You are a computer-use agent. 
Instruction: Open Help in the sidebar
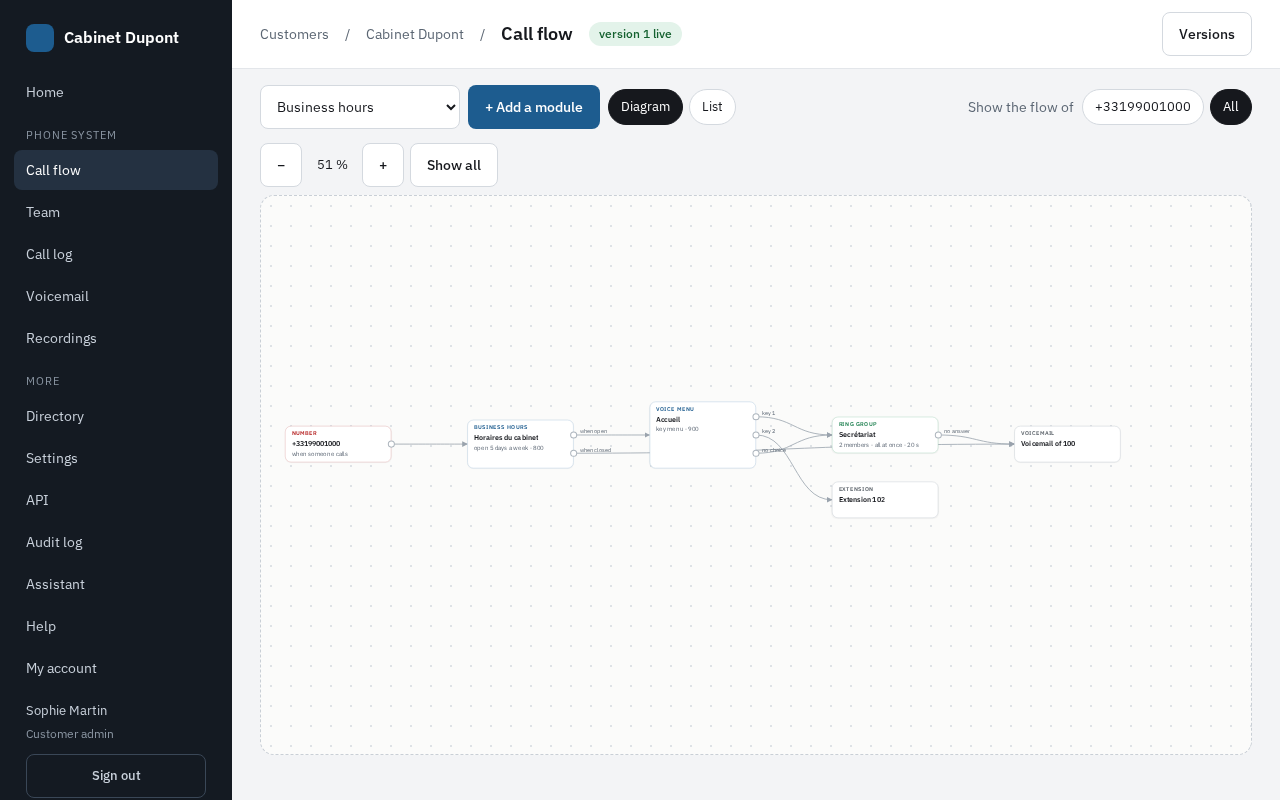(x=116, y=626)
